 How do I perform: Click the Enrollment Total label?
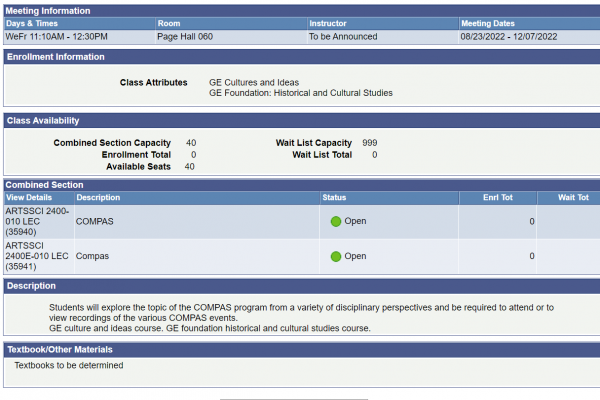[x=136, y=155]
